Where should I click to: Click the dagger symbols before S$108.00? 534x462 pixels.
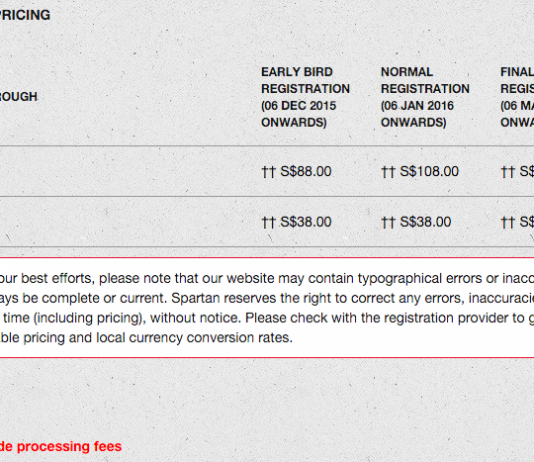[x=388, y=172]
